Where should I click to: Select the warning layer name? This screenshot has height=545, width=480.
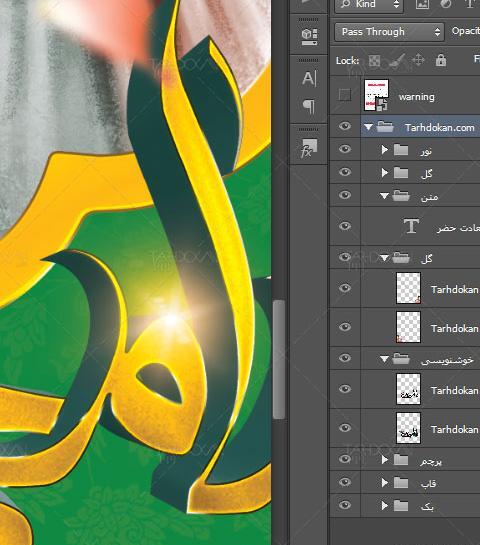coord(416,97)
